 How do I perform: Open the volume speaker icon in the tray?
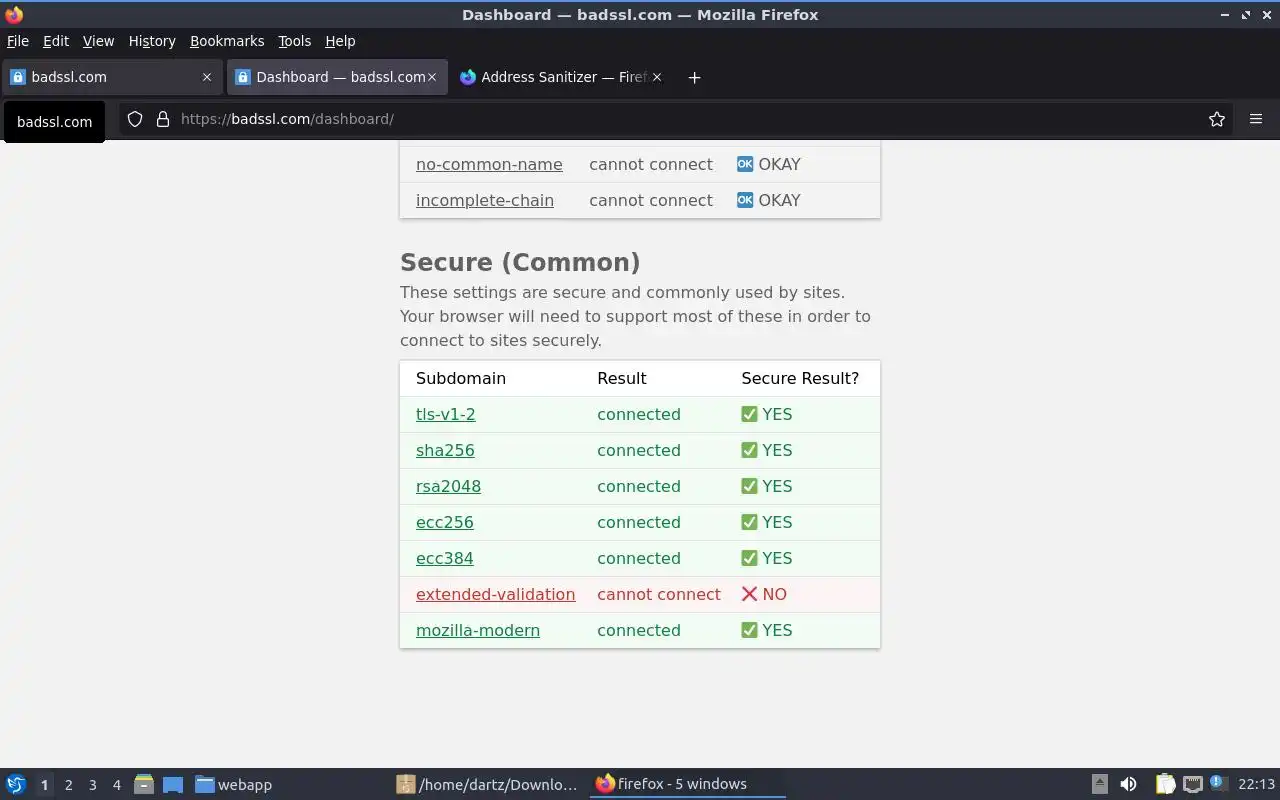tap(1128, 784)
